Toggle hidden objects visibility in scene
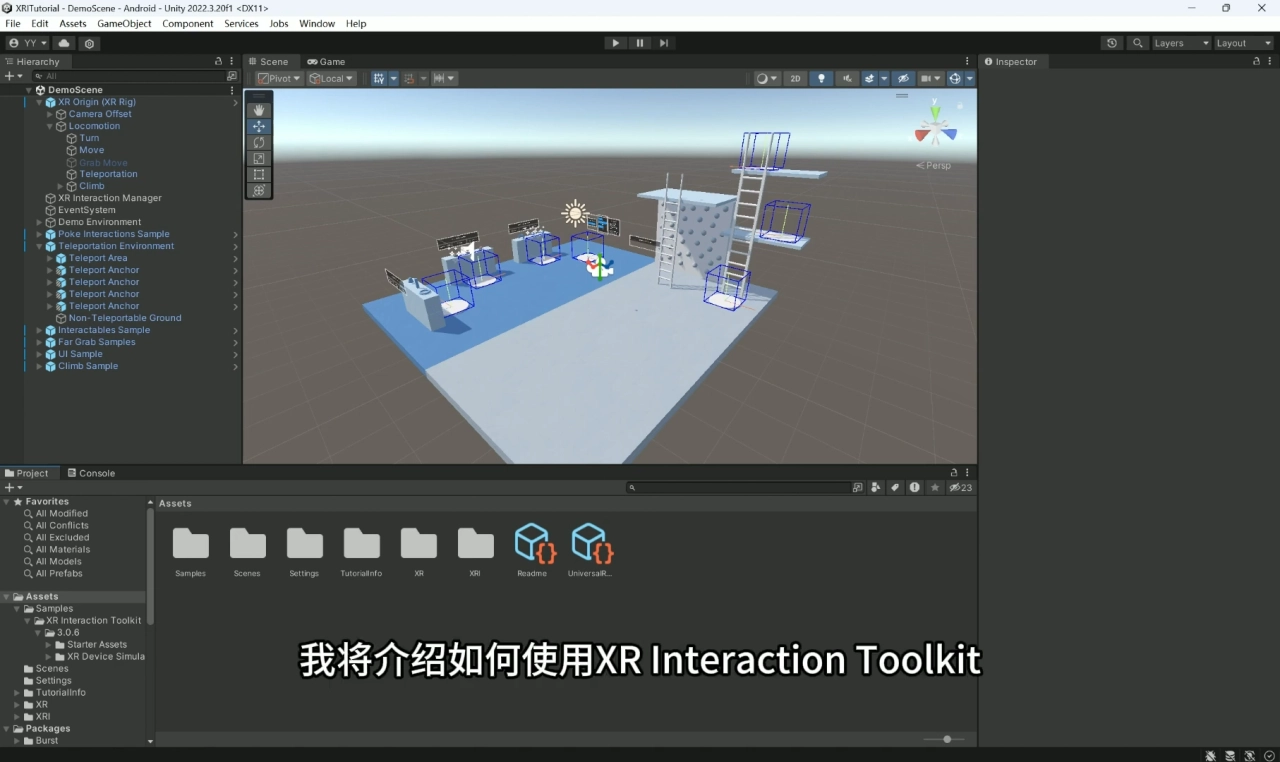 coord(903,78)
